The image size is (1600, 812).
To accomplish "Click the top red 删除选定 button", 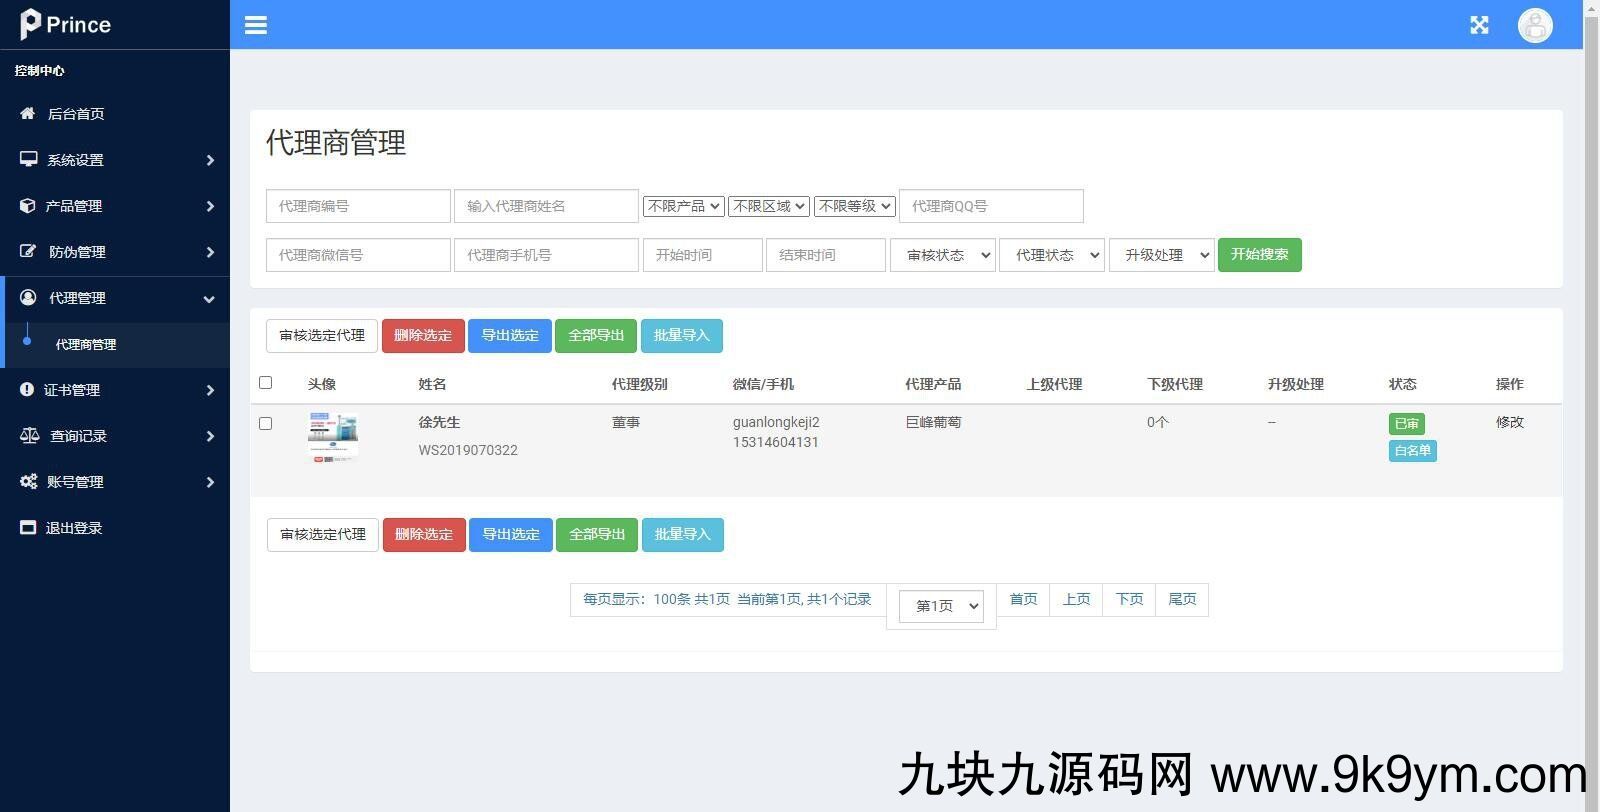I will click(422, 335).
